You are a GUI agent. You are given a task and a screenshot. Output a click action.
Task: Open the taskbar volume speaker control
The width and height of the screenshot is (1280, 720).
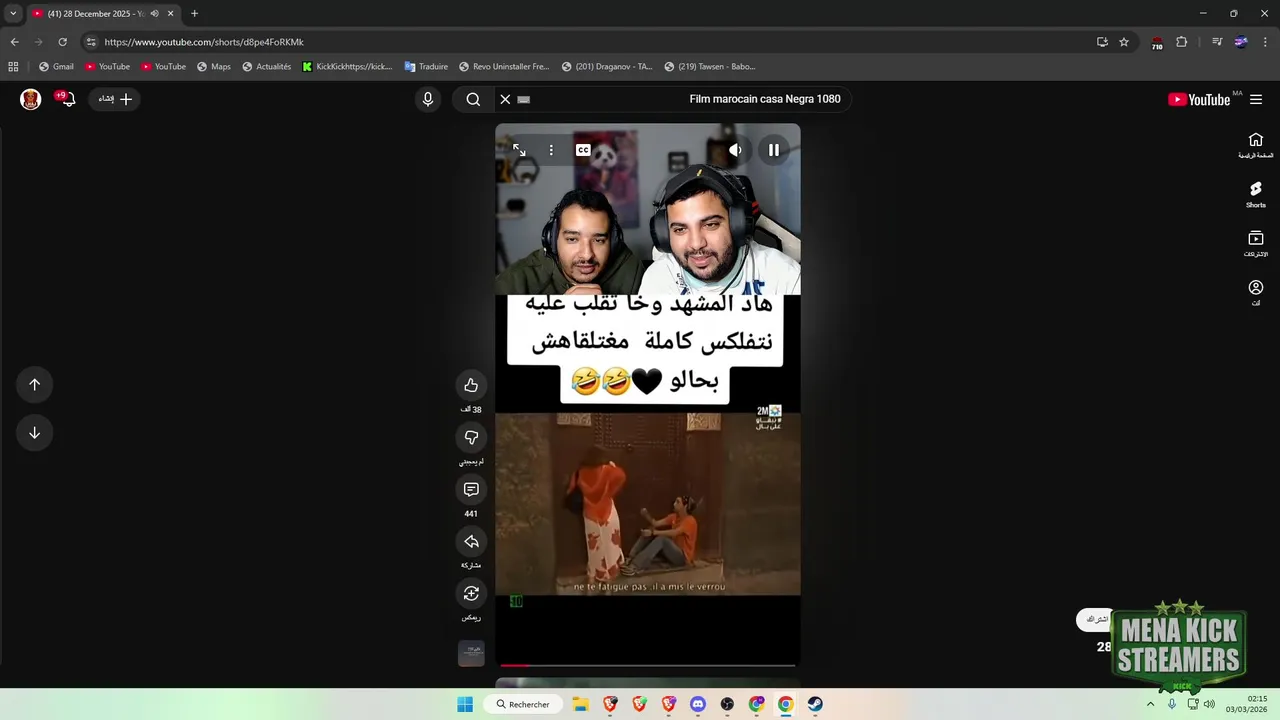point(1209,704)
